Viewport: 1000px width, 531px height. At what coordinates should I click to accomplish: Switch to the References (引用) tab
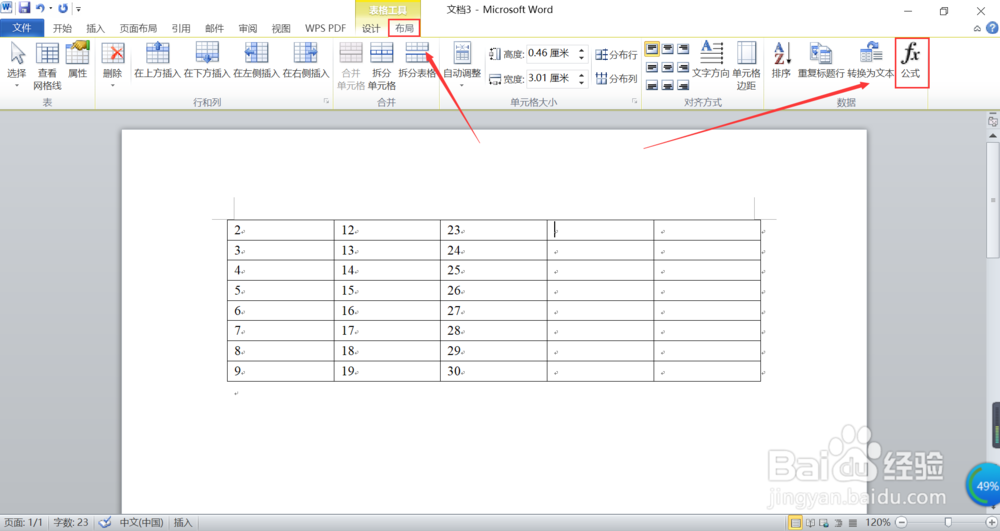pyautogui.click(x=181, y=28)
